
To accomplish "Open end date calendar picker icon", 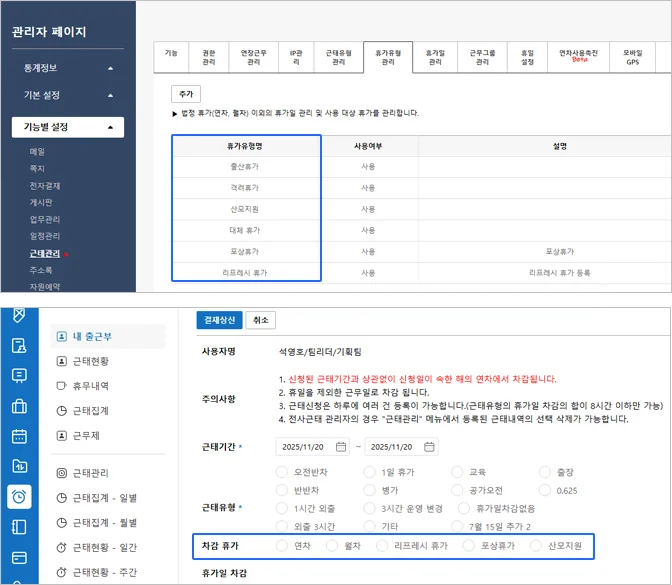I will click(433, 446).
